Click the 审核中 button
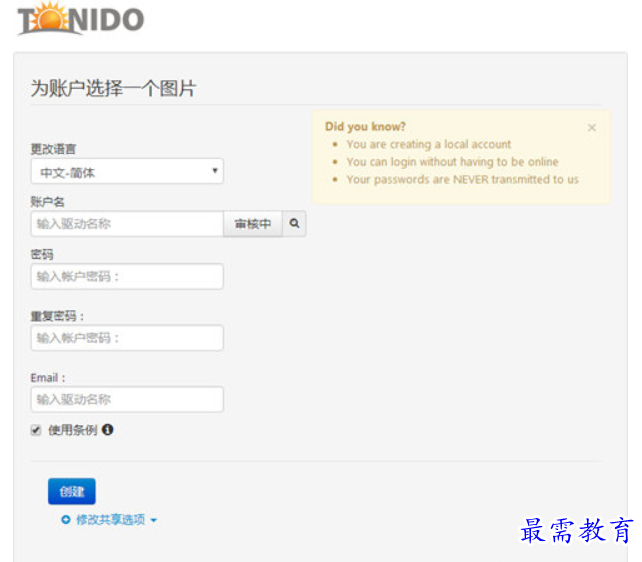Viewport: 642px width, 562px height. (x=253, y=223)
